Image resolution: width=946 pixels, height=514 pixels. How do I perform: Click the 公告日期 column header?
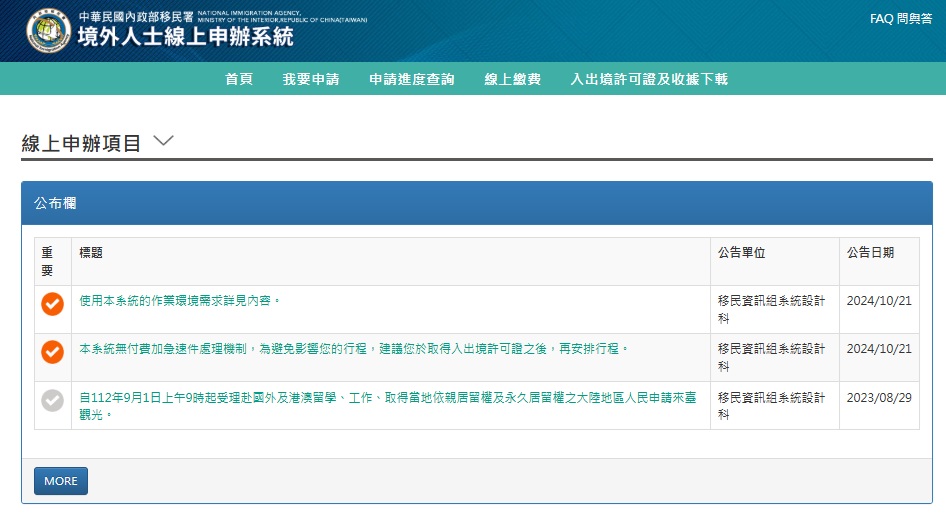870,253
